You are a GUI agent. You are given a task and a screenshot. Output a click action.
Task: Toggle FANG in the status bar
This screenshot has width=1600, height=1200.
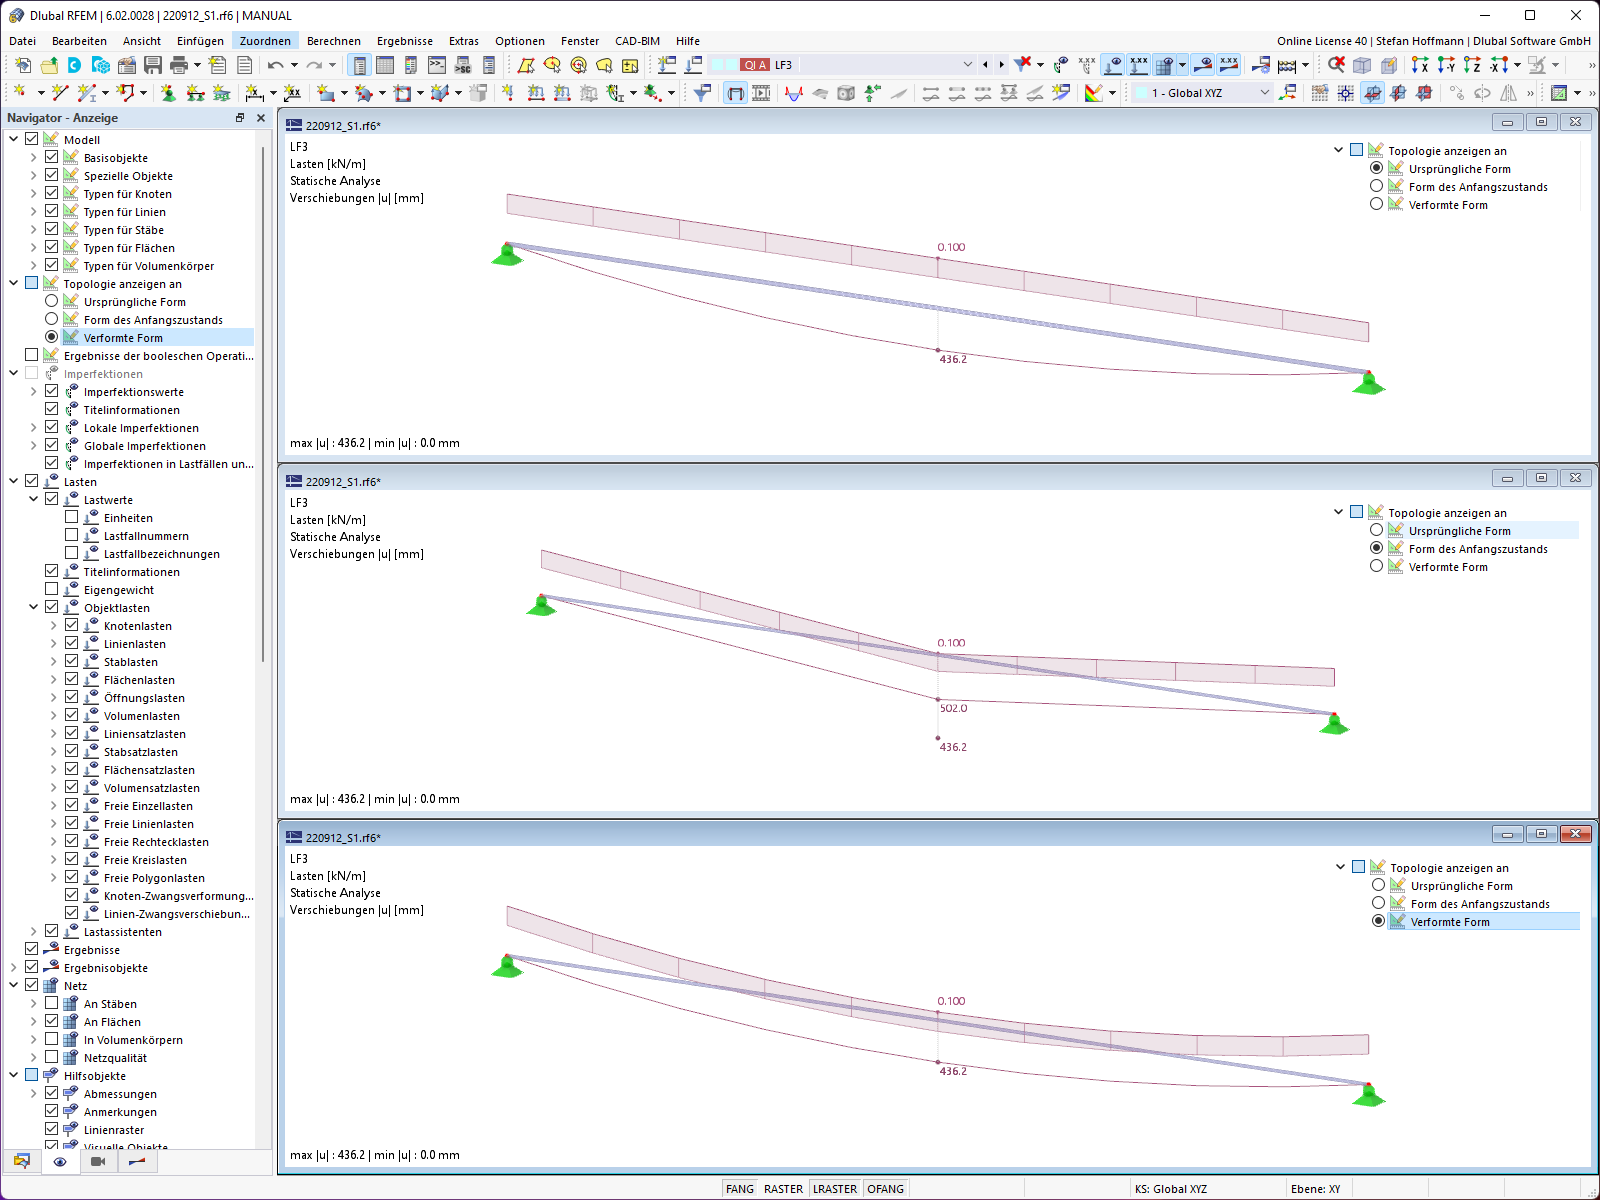click(x=740, y=1189)
